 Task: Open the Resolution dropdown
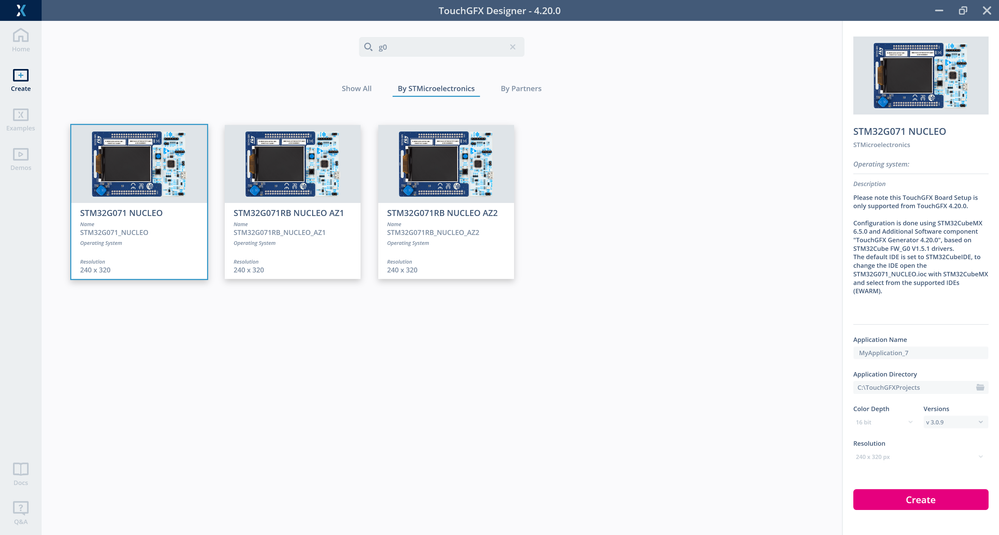[x=921, y=457]
